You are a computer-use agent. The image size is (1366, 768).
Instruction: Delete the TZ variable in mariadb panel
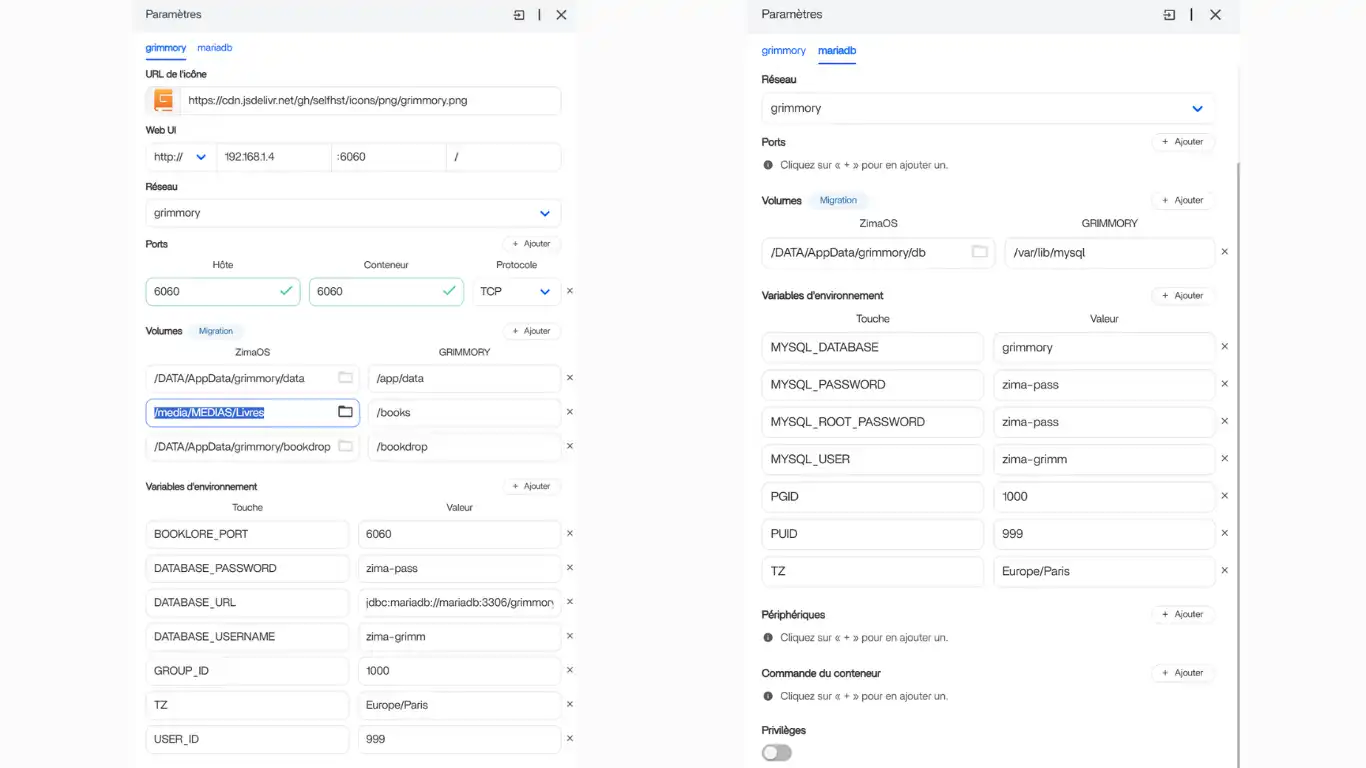[x=1225, y=570]
